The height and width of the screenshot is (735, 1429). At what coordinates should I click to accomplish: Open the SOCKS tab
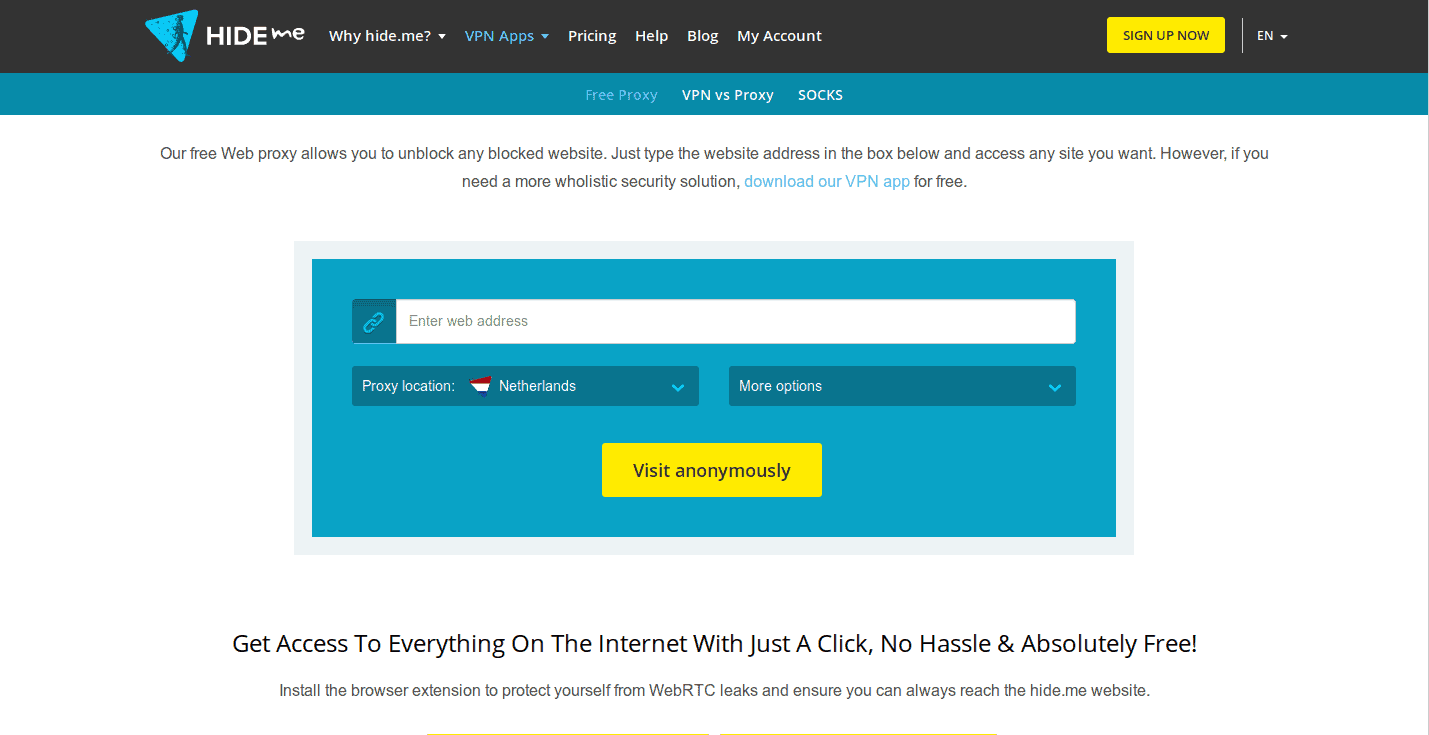820,95
